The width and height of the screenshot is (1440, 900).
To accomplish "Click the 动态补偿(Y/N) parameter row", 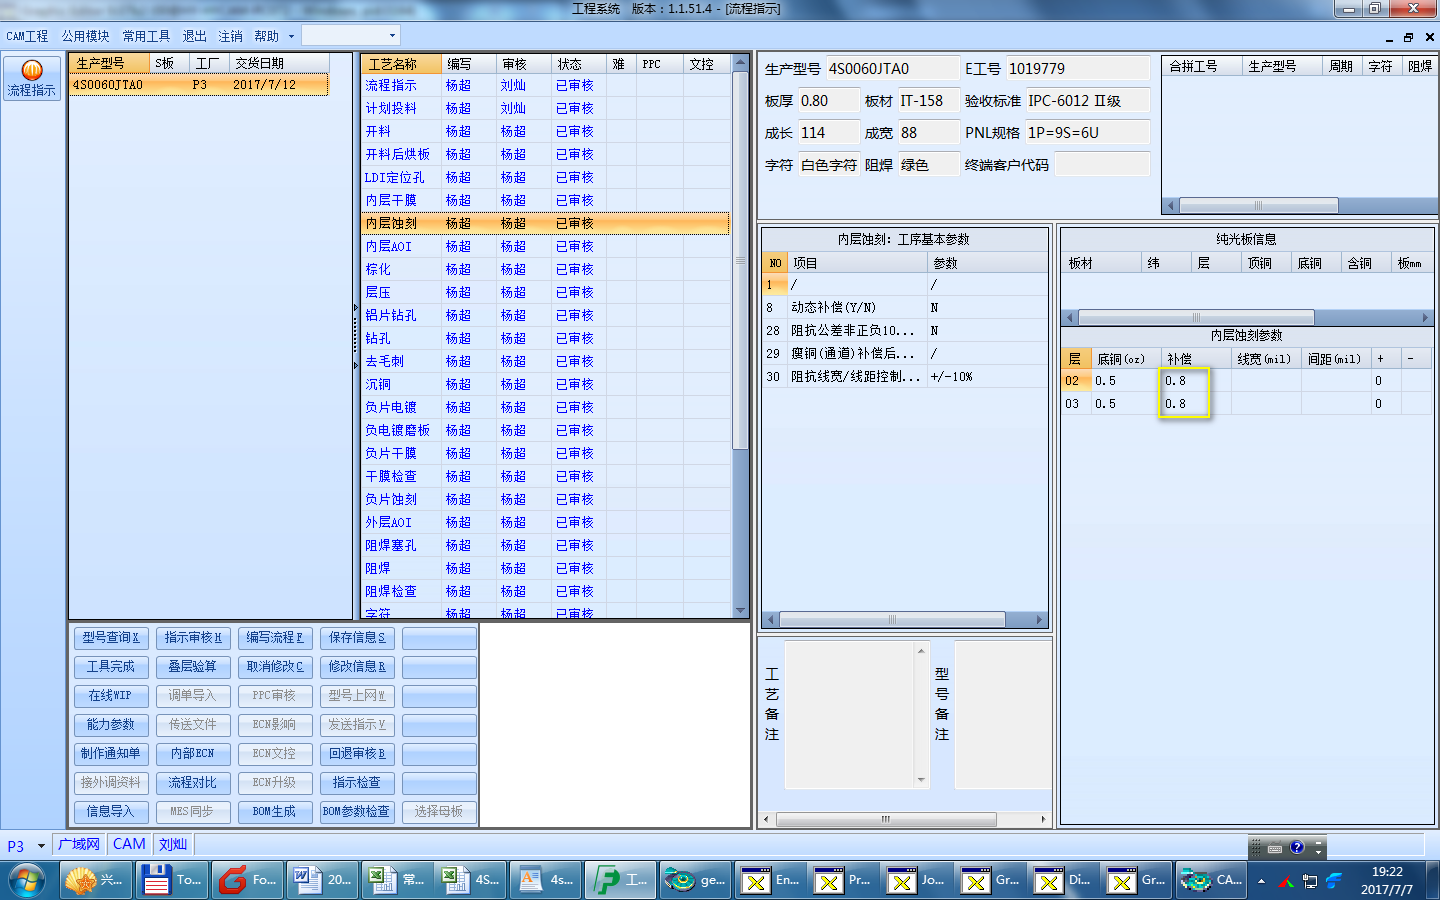I will click(904, 308).
